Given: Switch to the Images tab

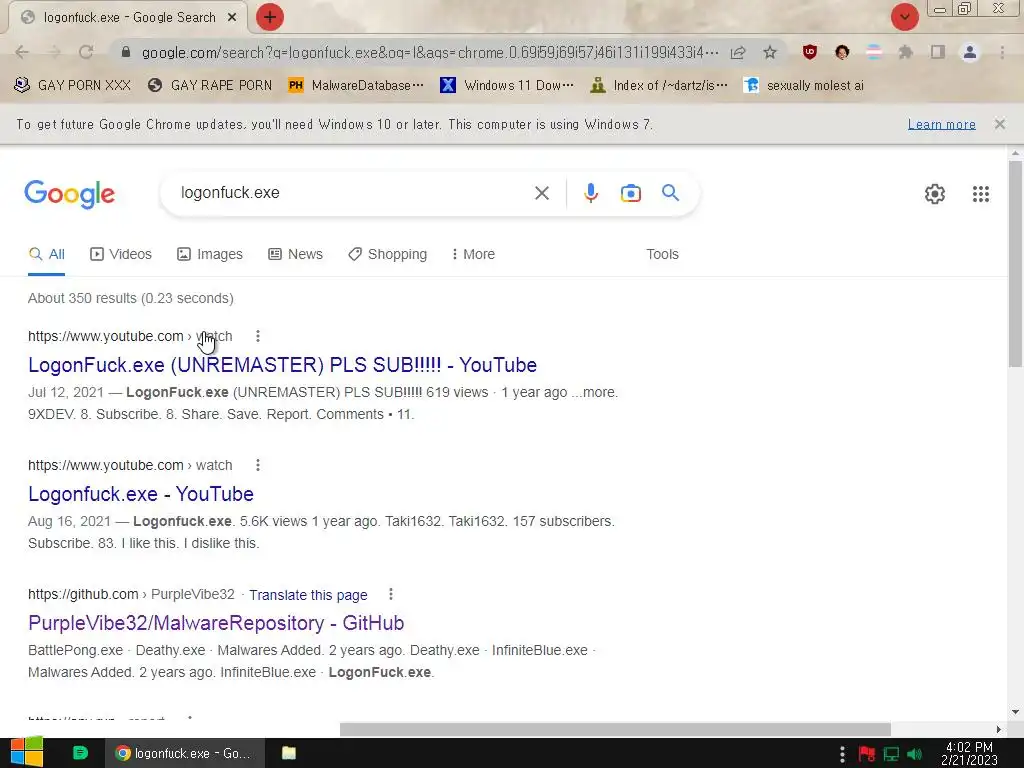Looking at the screenshot, I should coord(210,254).
